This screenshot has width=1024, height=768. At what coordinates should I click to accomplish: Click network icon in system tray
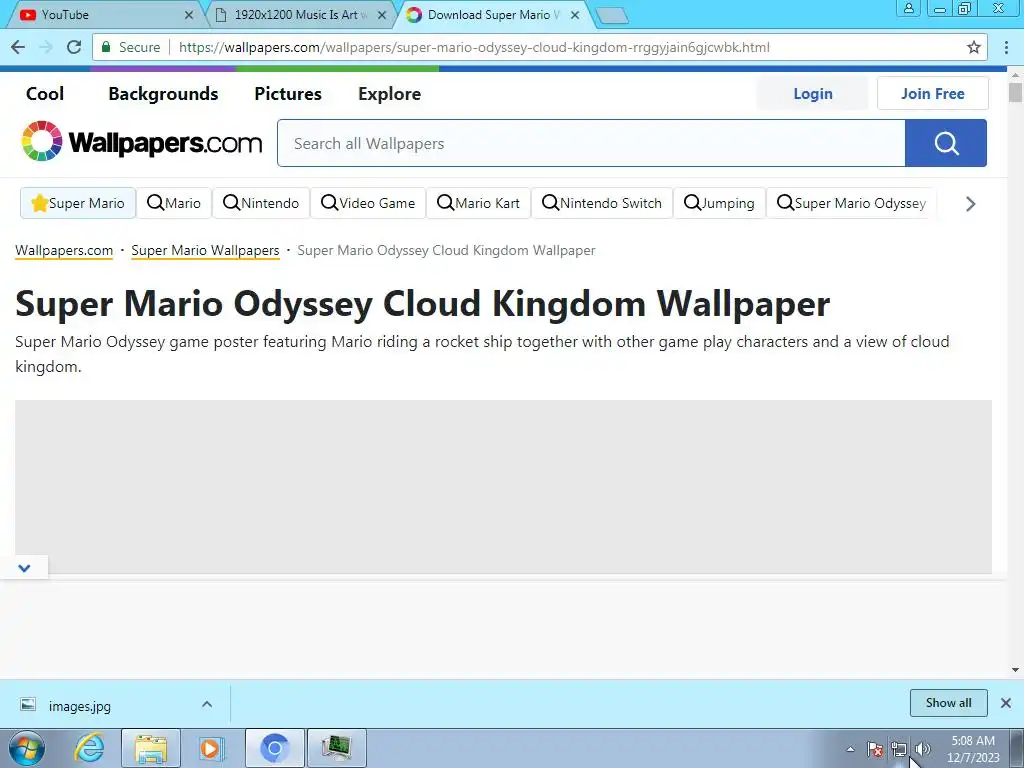899,750
